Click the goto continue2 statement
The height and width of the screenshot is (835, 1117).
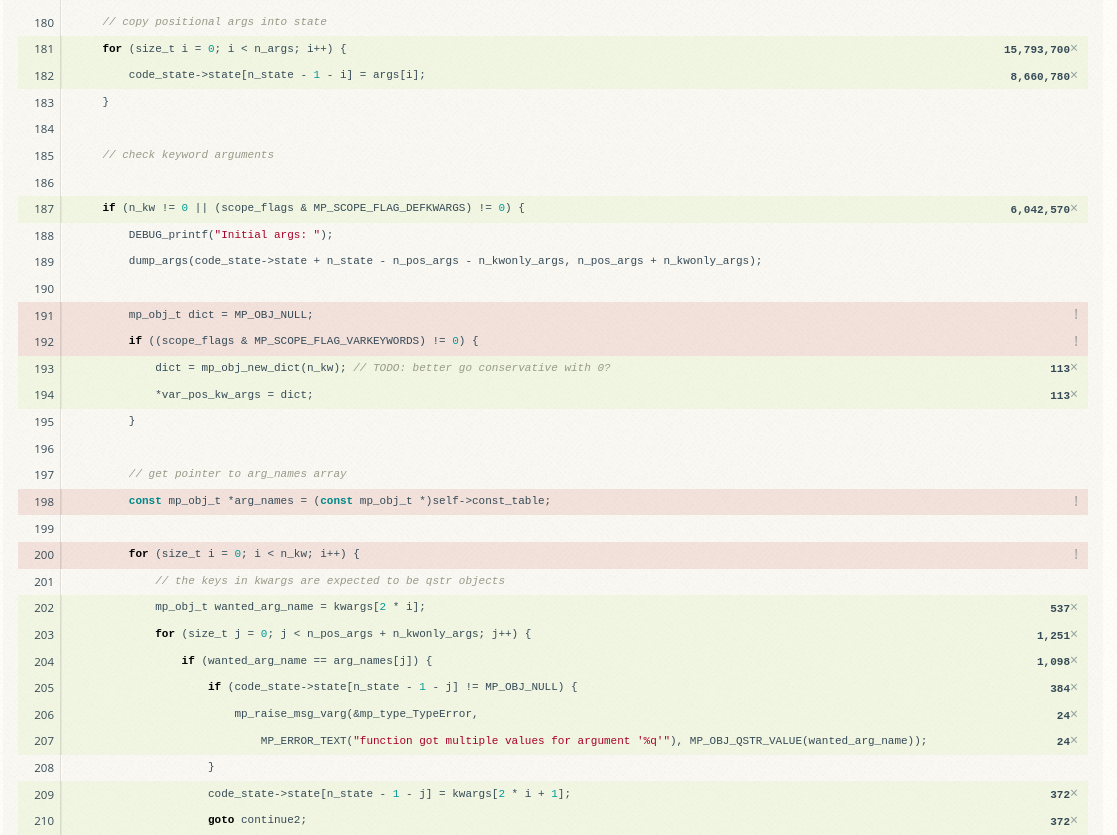[x=254, y=819]
